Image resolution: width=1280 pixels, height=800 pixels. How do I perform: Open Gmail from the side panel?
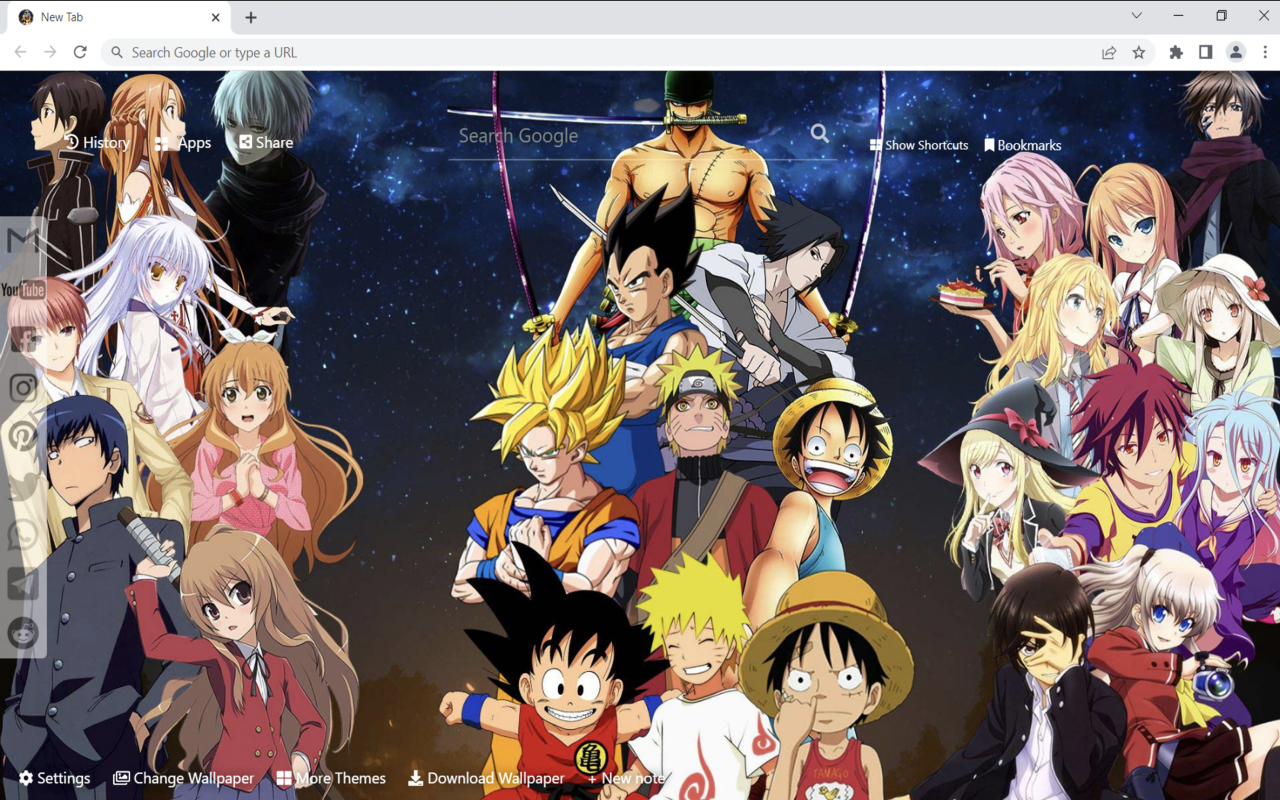pyautogui.click(x=23, y=241)
